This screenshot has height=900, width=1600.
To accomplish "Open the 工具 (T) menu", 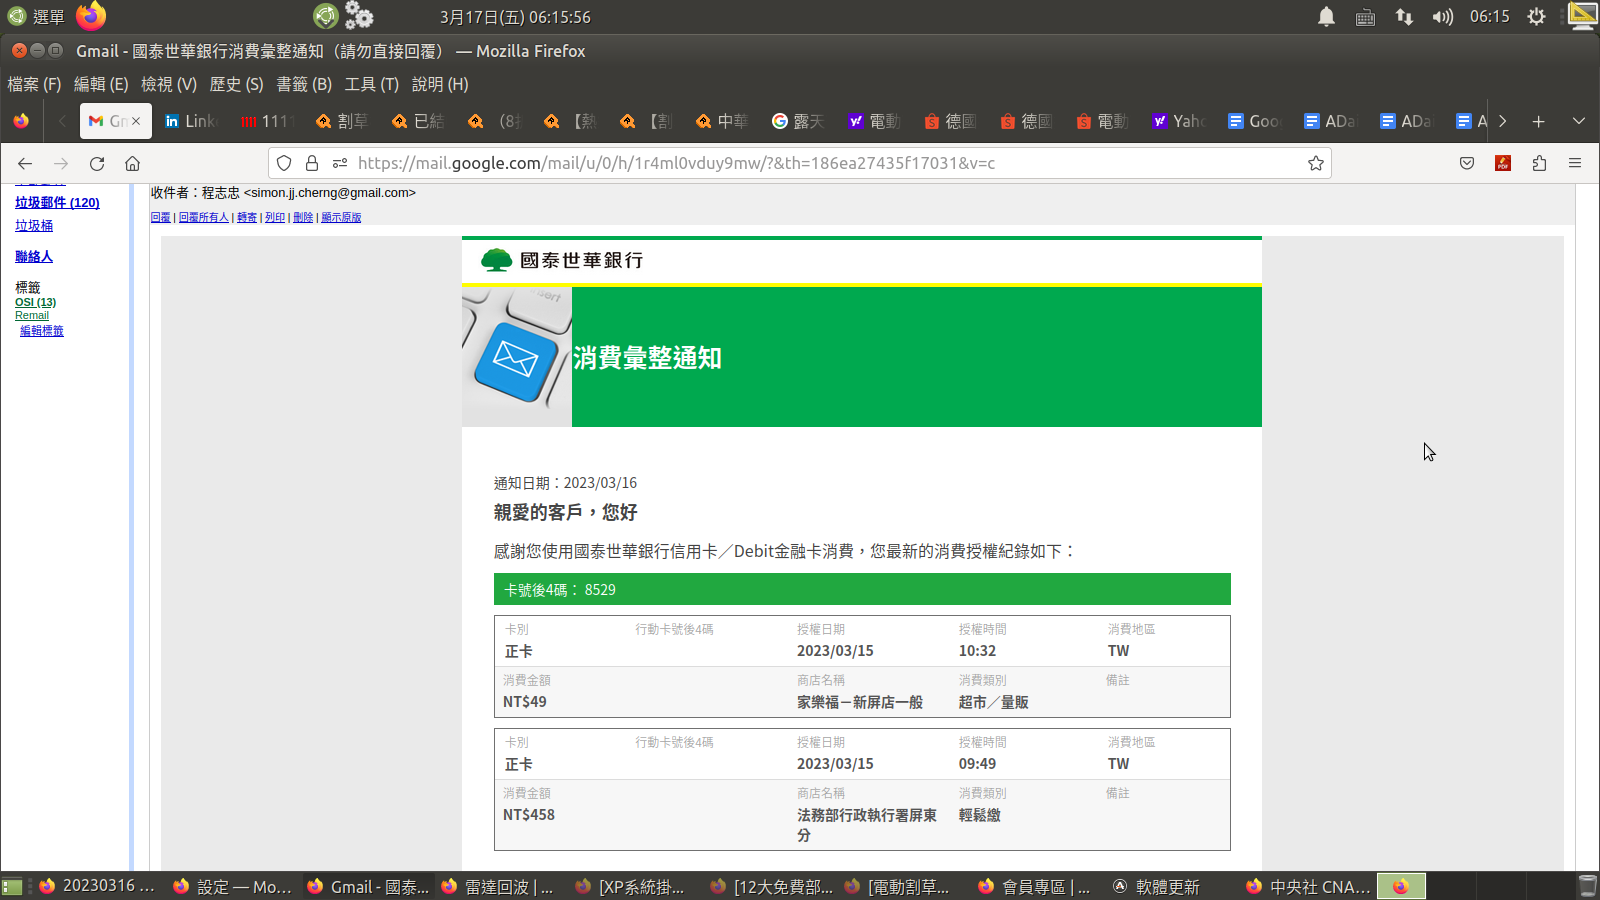I will pos(372,84).
